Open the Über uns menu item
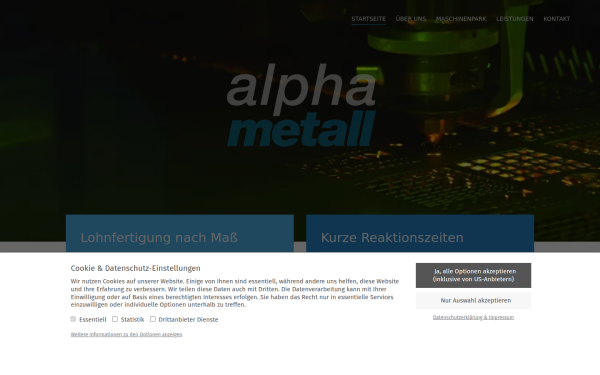This screenshot has height=375, width=600. coord(411,19)
